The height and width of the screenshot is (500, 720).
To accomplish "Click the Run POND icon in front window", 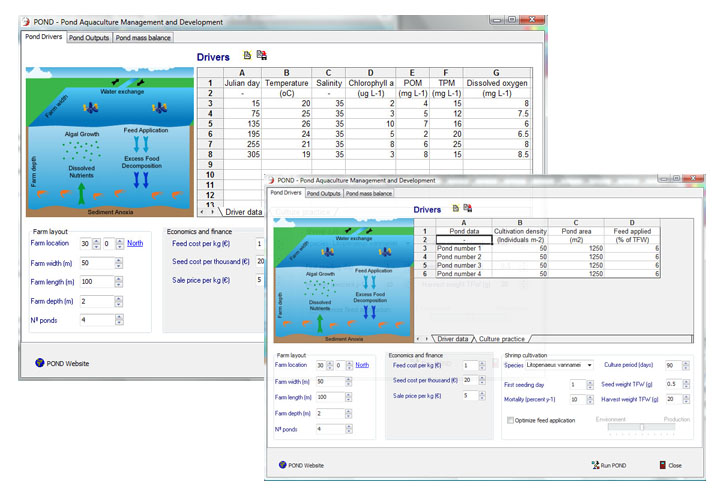I will coord(595,465).
